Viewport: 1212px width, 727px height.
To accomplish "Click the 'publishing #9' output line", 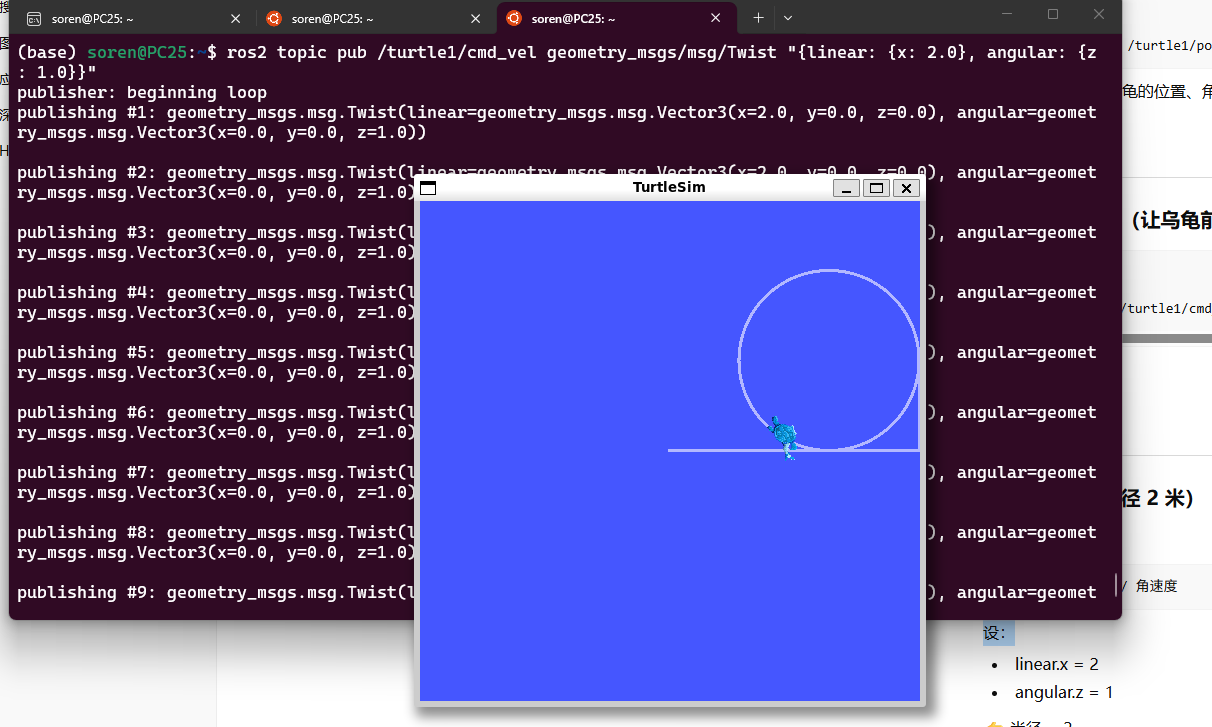I will click(557, 592).
